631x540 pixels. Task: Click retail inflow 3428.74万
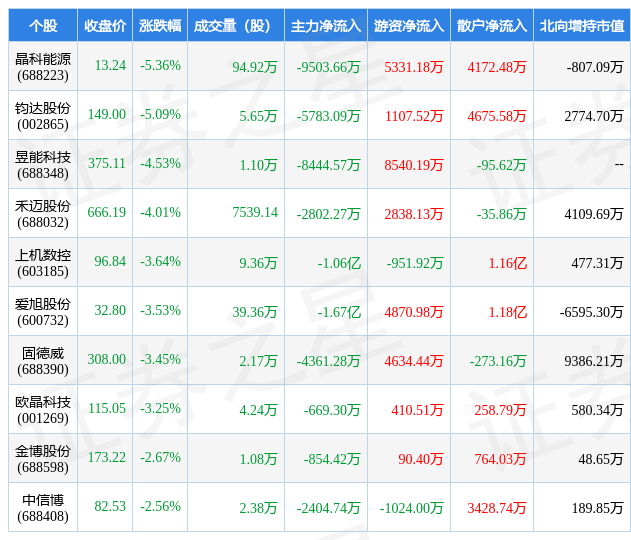pyautogui.click(x=497, y=509)
